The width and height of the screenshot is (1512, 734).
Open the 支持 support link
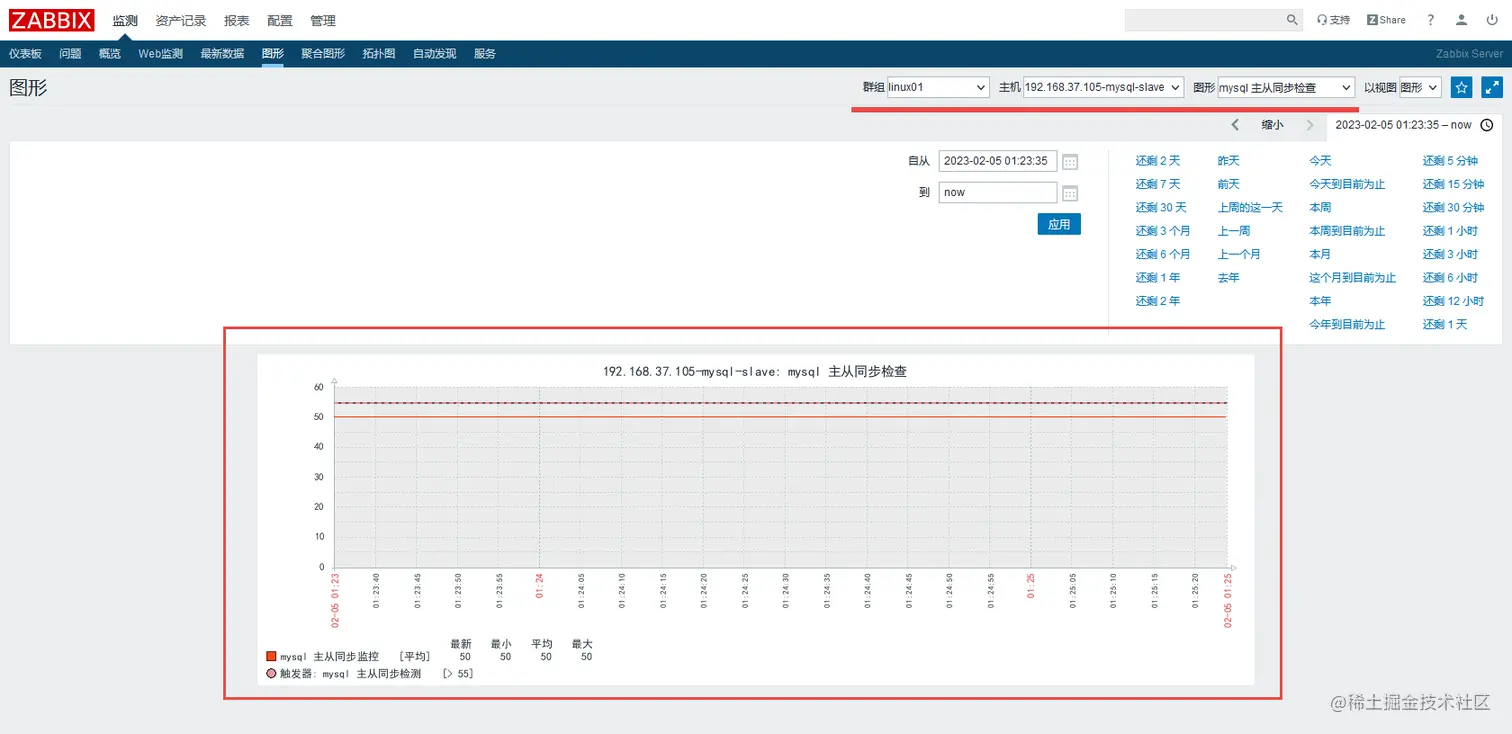click(x=1333, y=20)
